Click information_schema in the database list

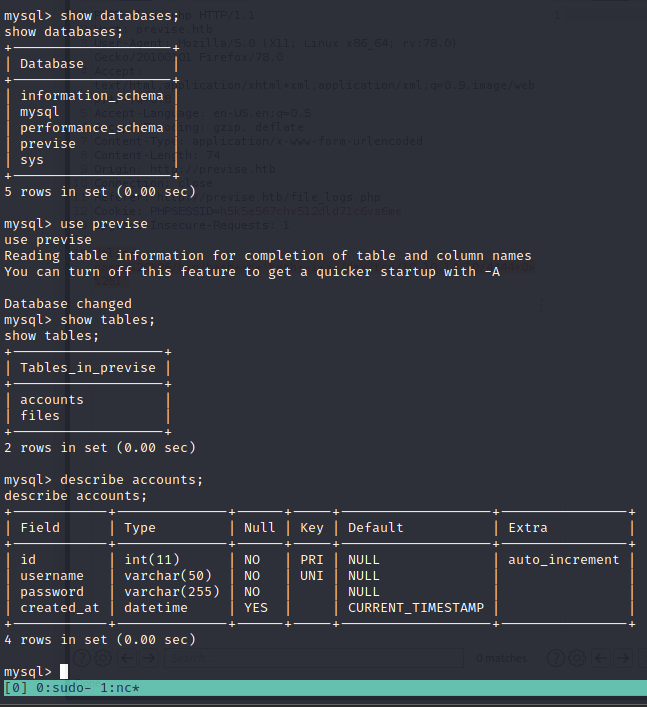click(x=92, y=96)
